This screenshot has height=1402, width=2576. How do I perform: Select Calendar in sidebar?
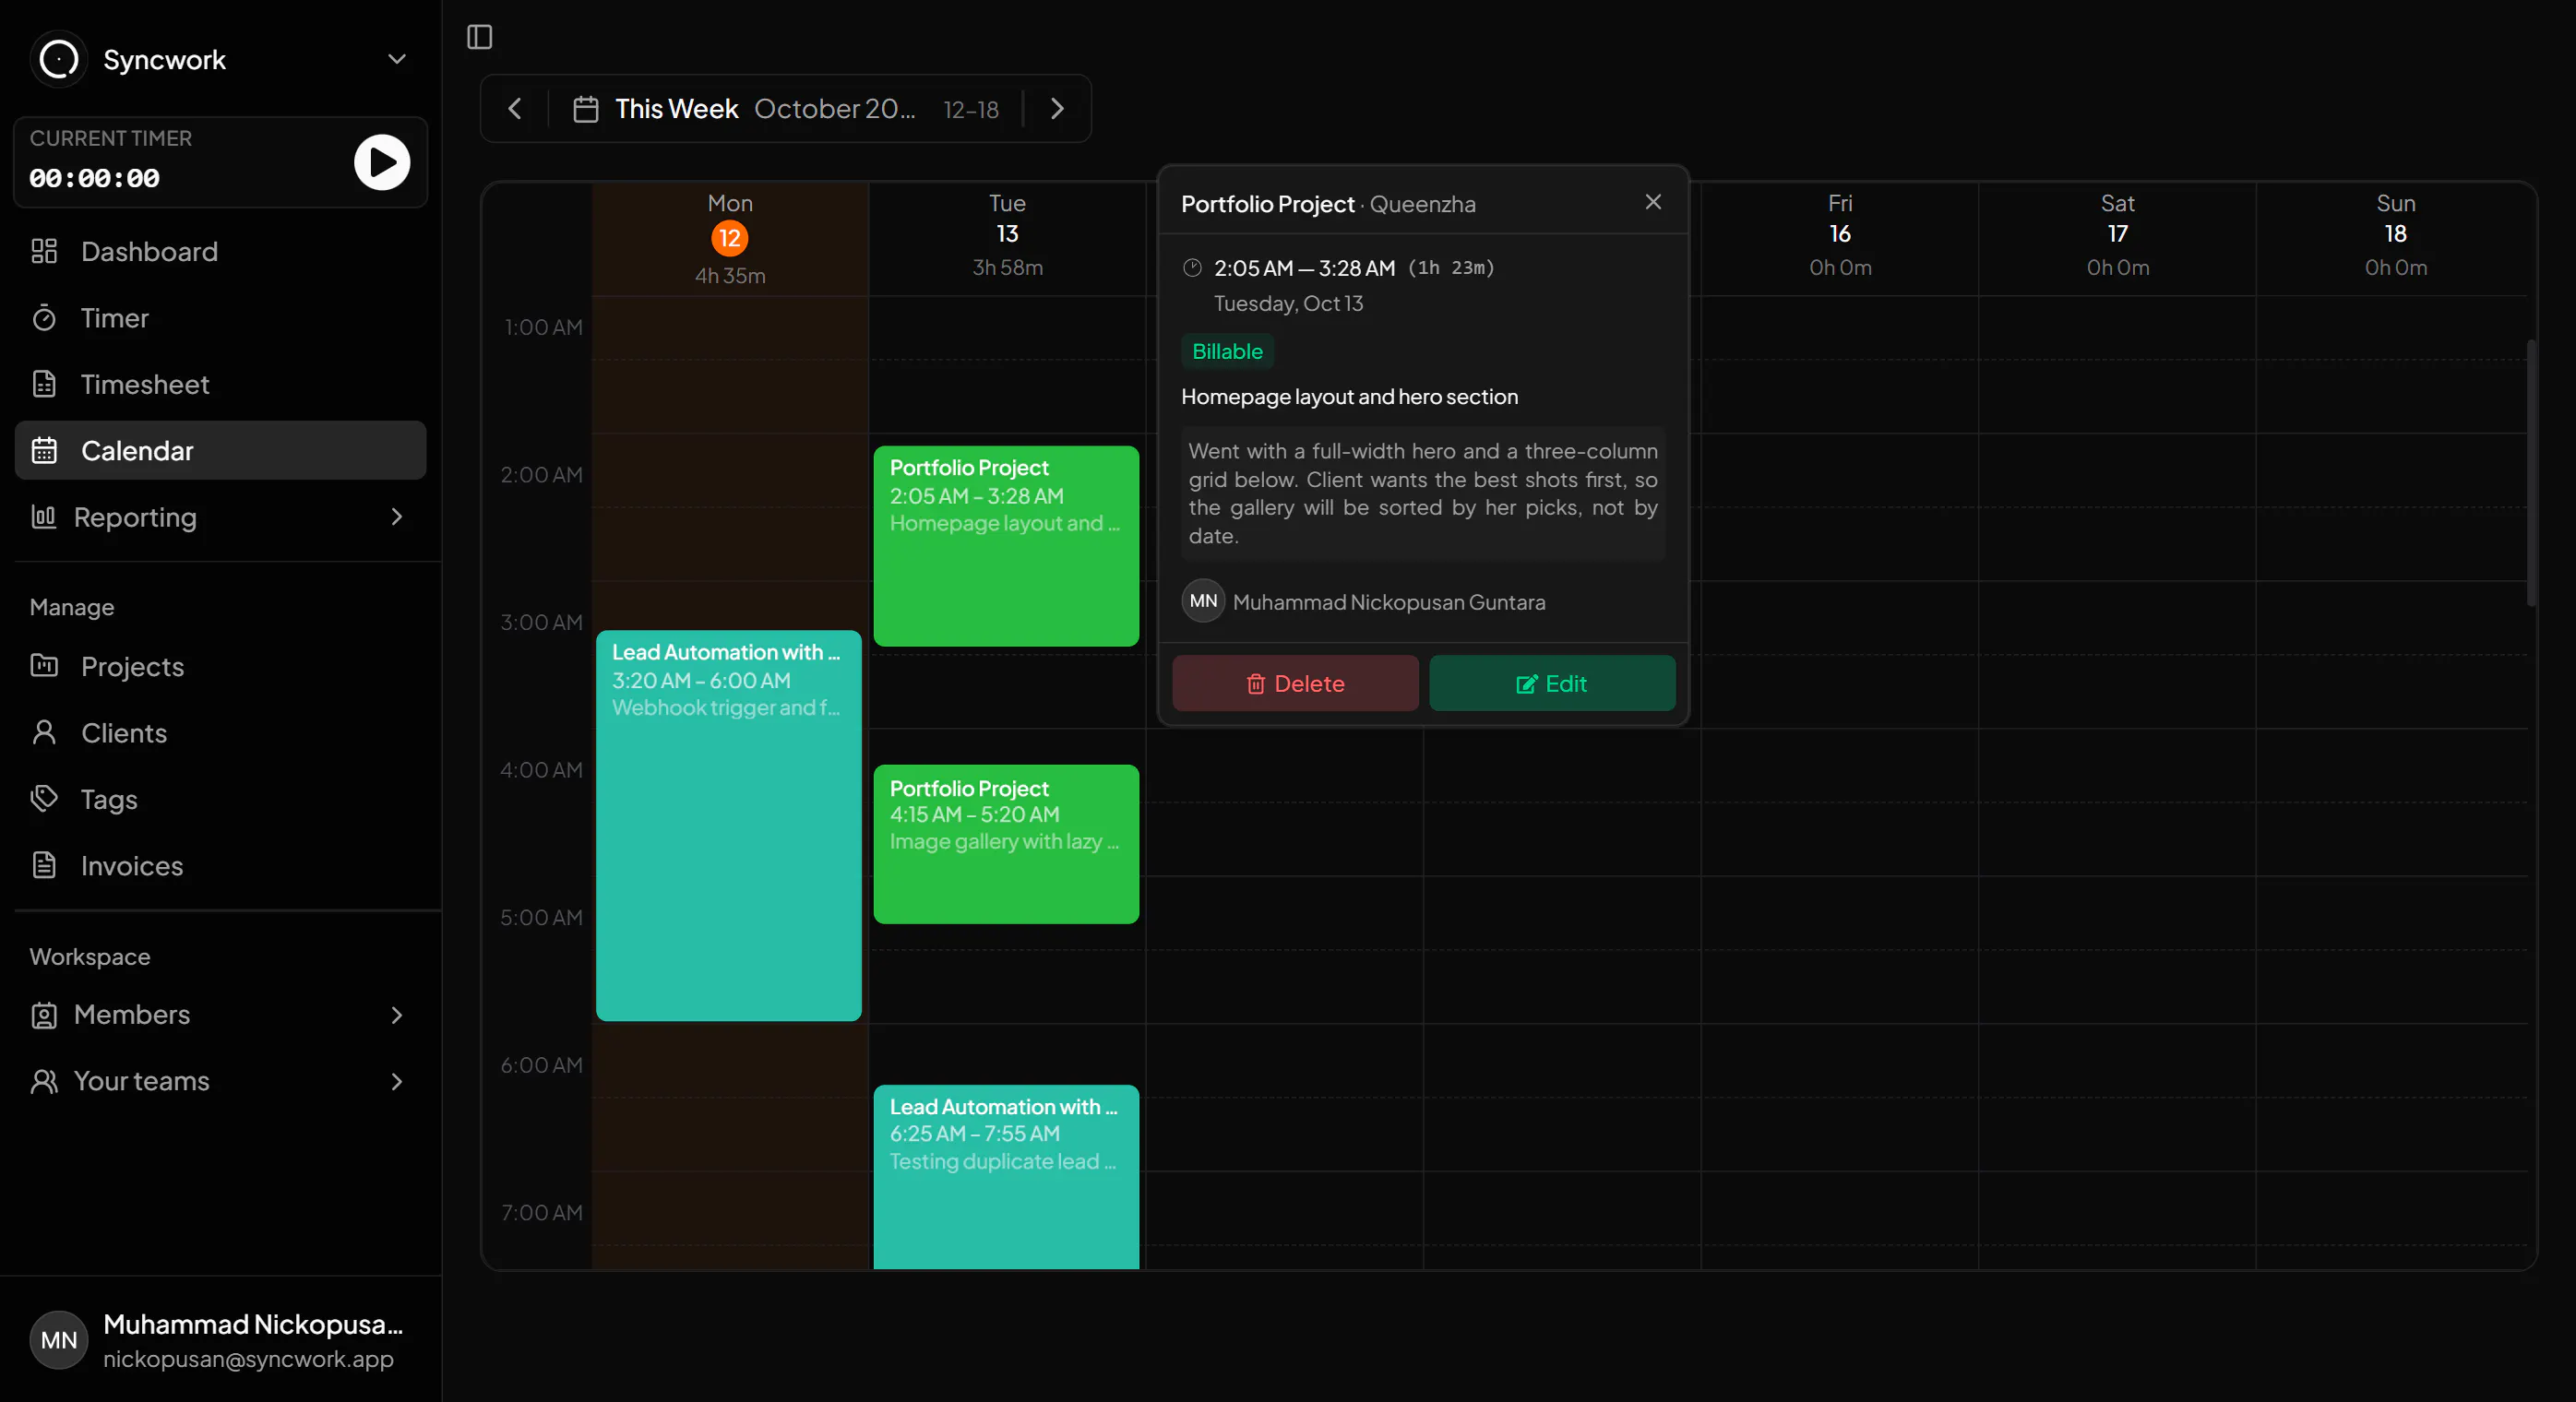click(x=221, y=450)
